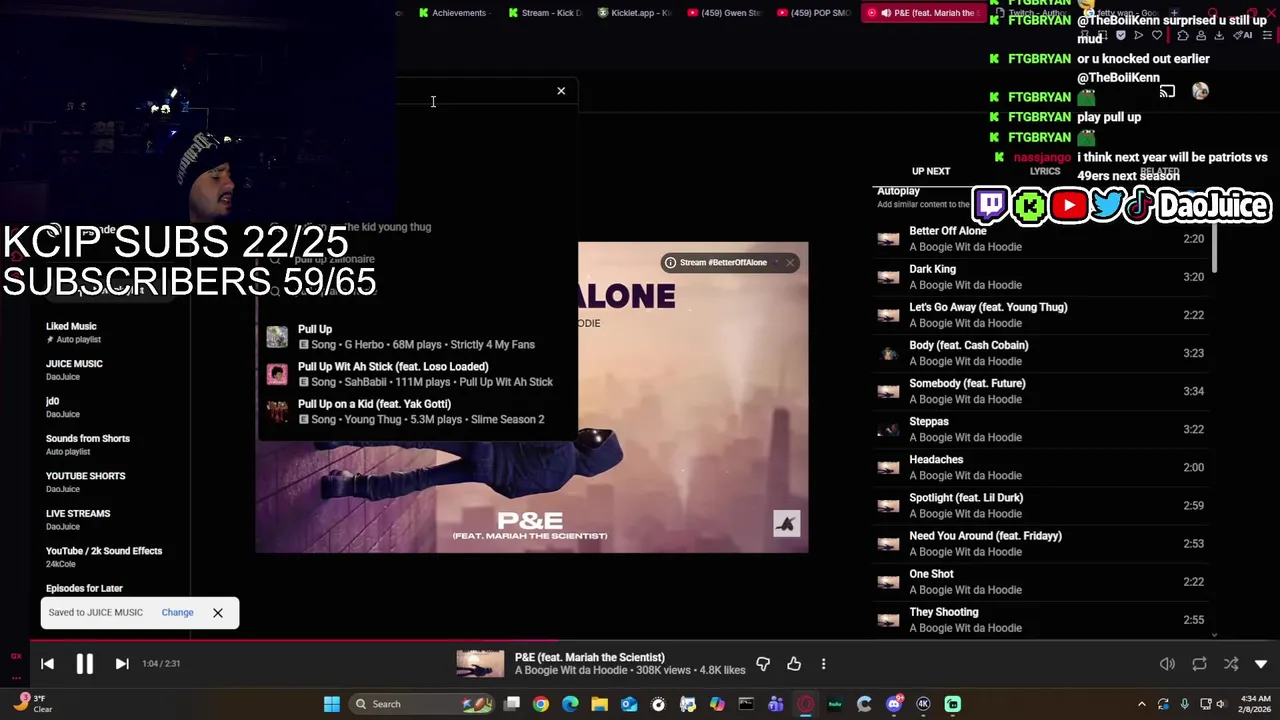The image size is (1280, 720).
Task: Open Outlook from the taskbar
Action: pos(629,704)
